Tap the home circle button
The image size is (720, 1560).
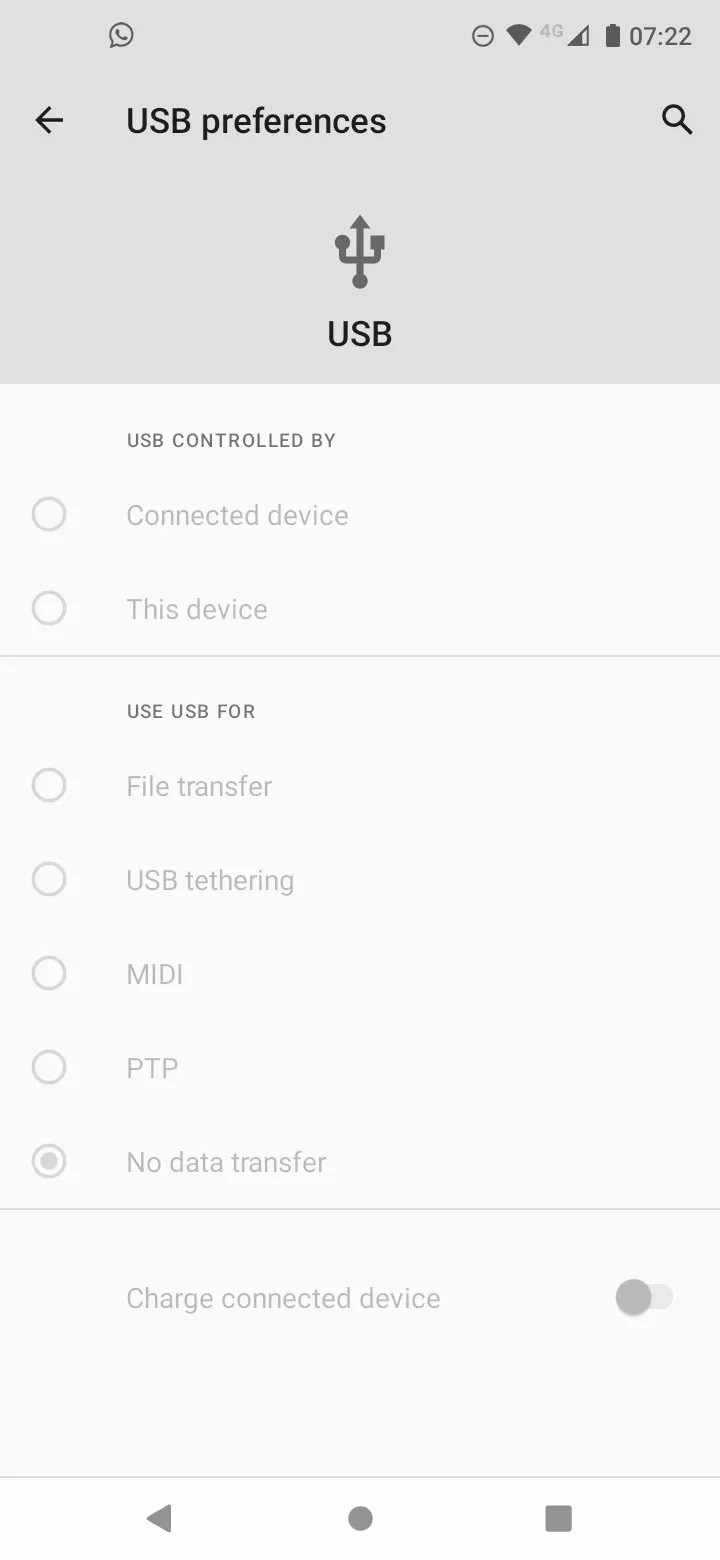[360, 1518]
